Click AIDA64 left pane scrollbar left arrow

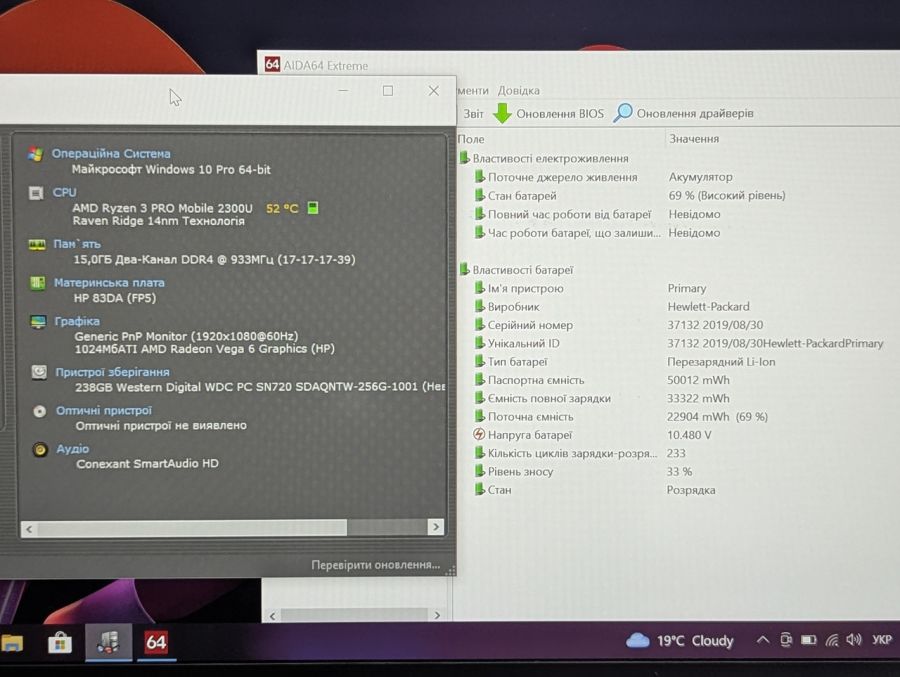coord(273,616)
